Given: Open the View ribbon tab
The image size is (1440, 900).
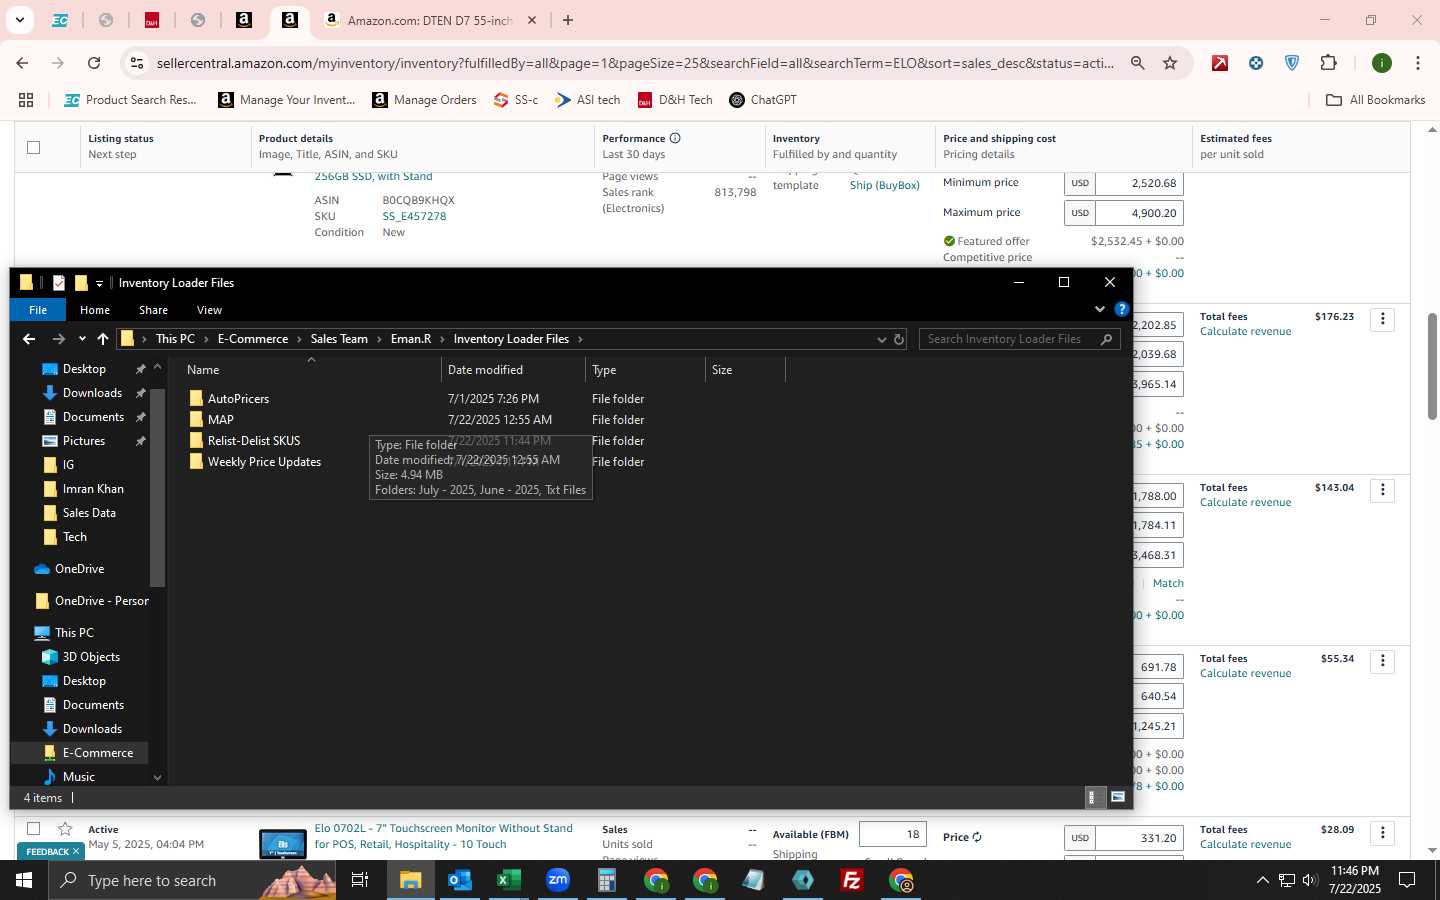Looking at the screenshot, I should click(209, 310).
